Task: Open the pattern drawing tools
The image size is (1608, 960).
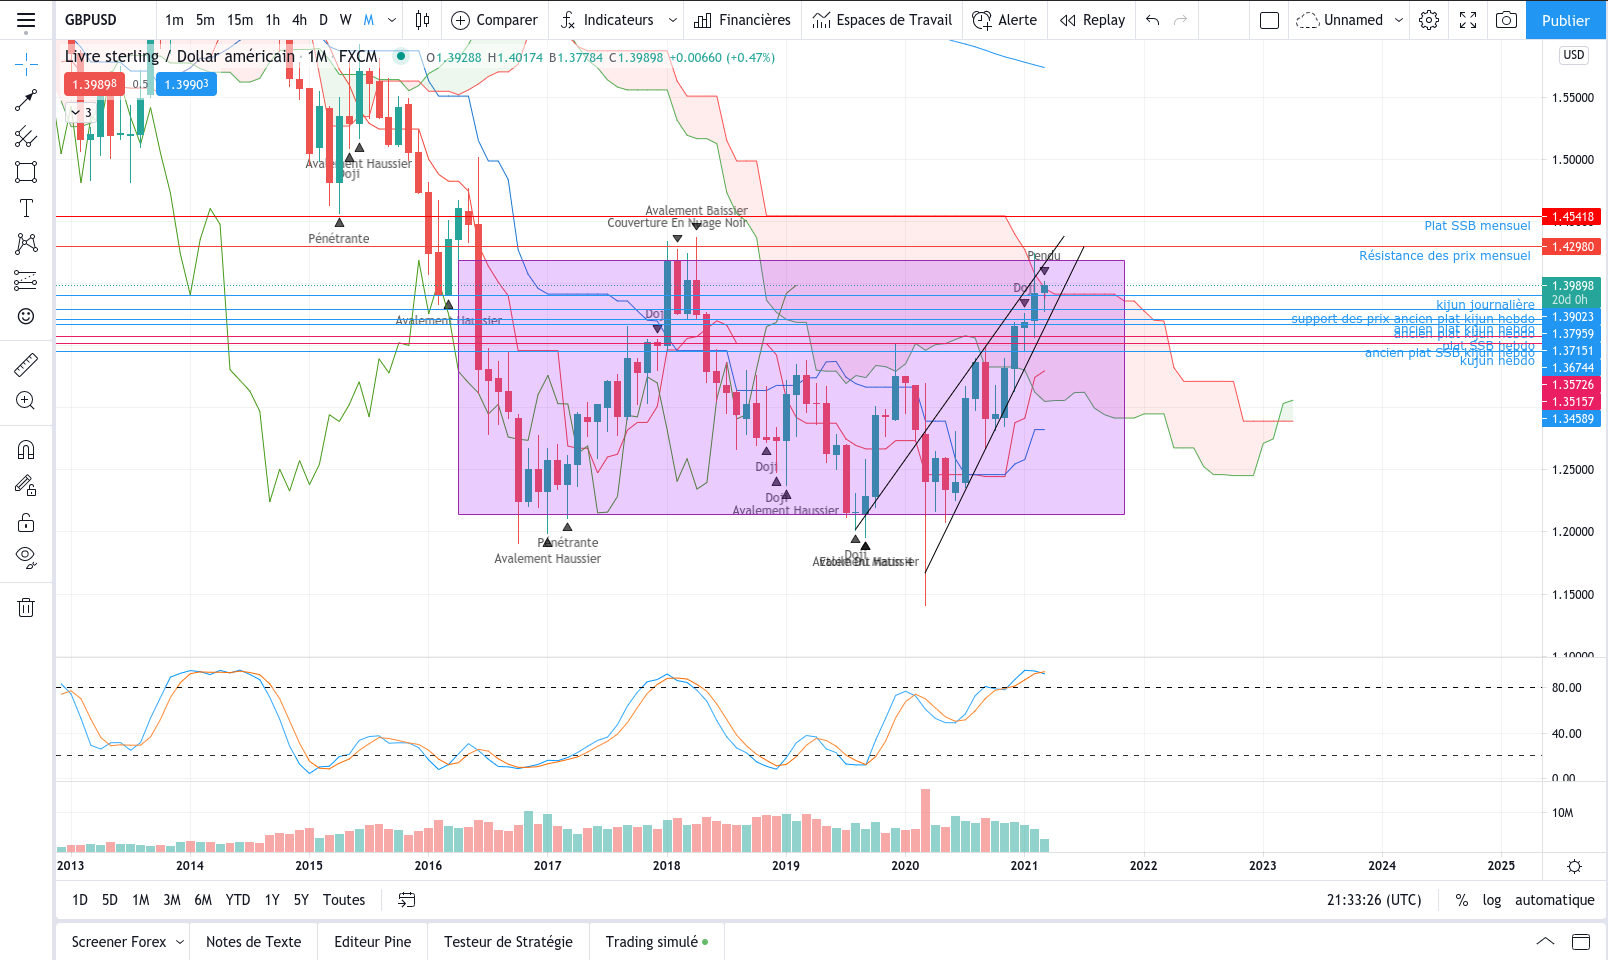Action: [x=26, y=244]
